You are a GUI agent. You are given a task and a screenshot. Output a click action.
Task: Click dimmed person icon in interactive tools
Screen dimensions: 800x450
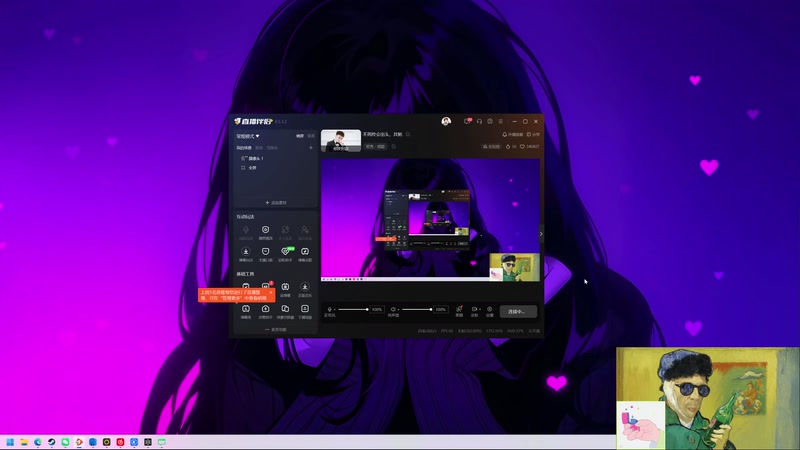click(x=305, y=232)
